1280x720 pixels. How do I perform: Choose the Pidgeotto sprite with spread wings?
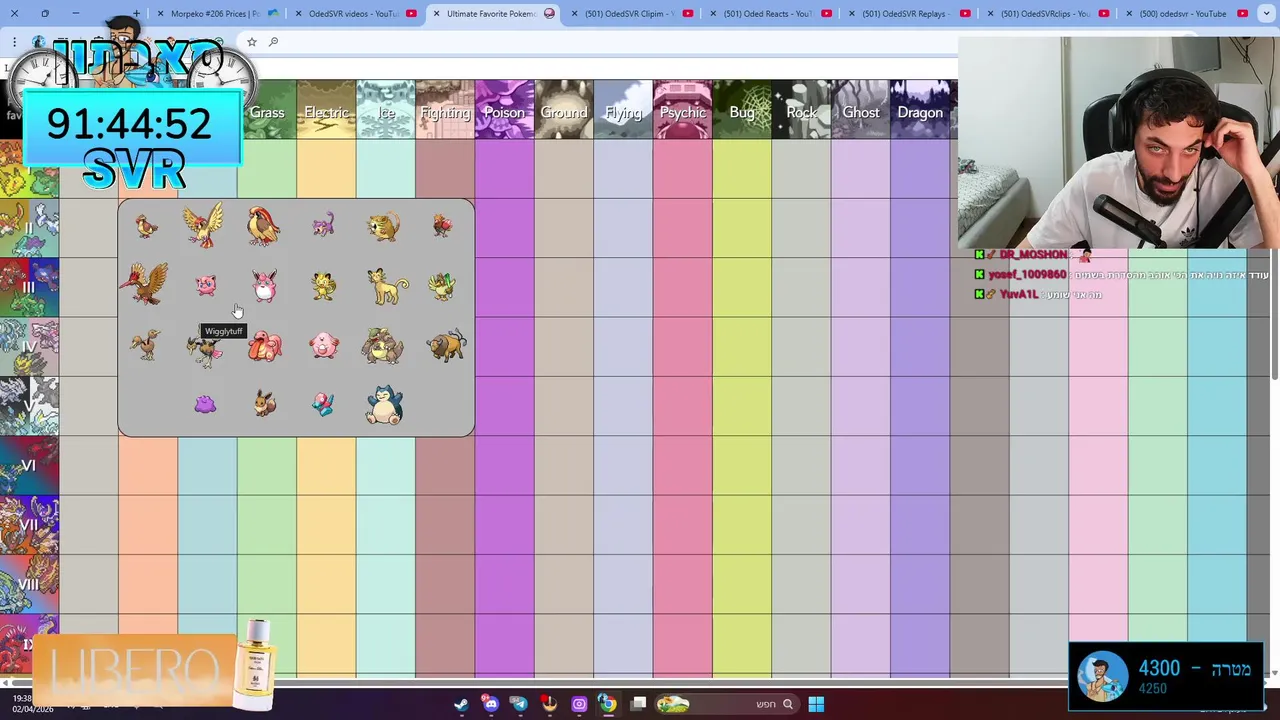203,225
